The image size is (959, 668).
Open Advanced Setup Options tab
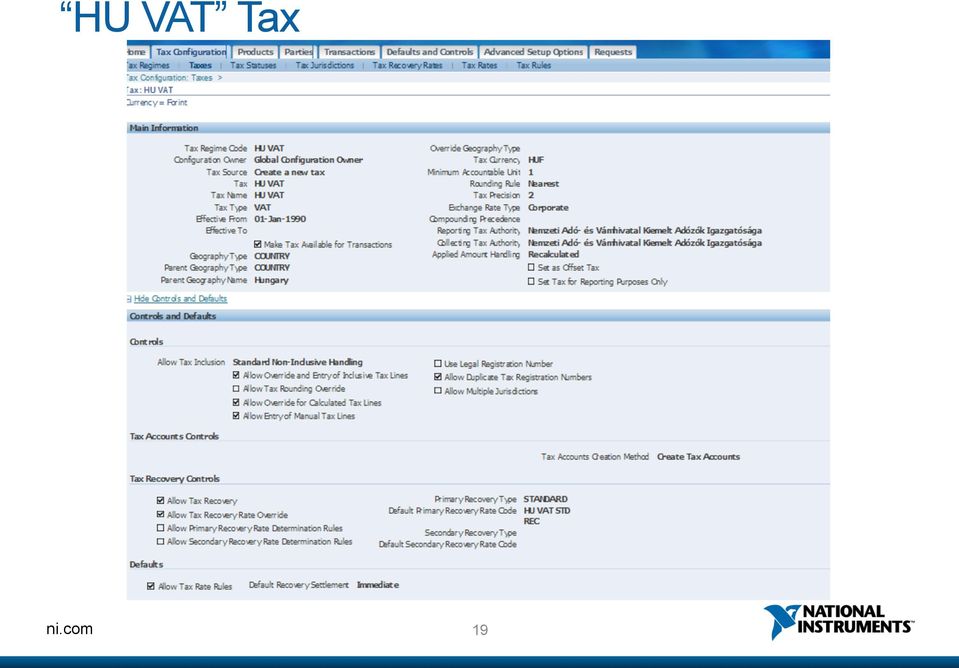click(533, 52)
